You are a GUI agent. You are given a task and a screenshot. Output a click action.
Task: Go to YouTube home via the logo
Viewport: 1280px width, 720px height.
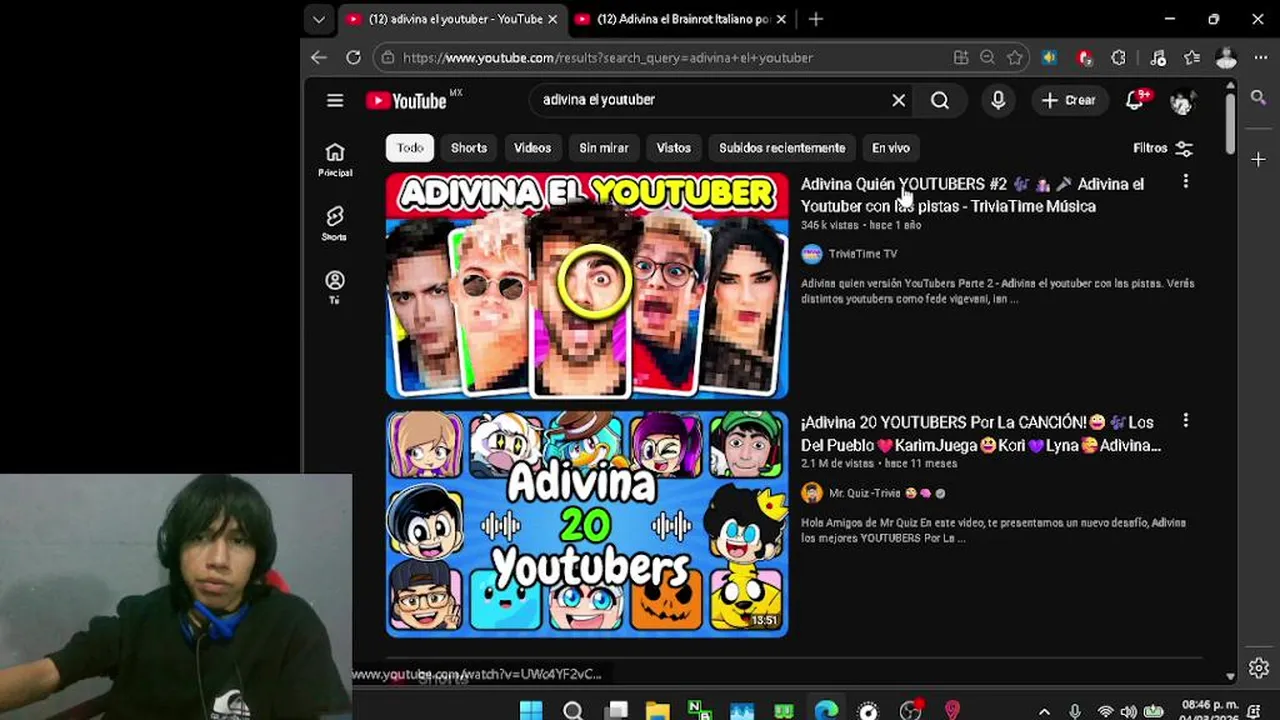[407, 100]
